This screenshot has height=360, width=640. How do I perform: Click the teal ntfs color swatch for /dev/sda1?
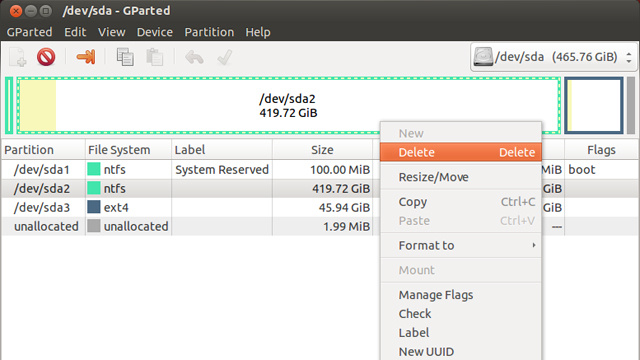[x=93, y=169]
